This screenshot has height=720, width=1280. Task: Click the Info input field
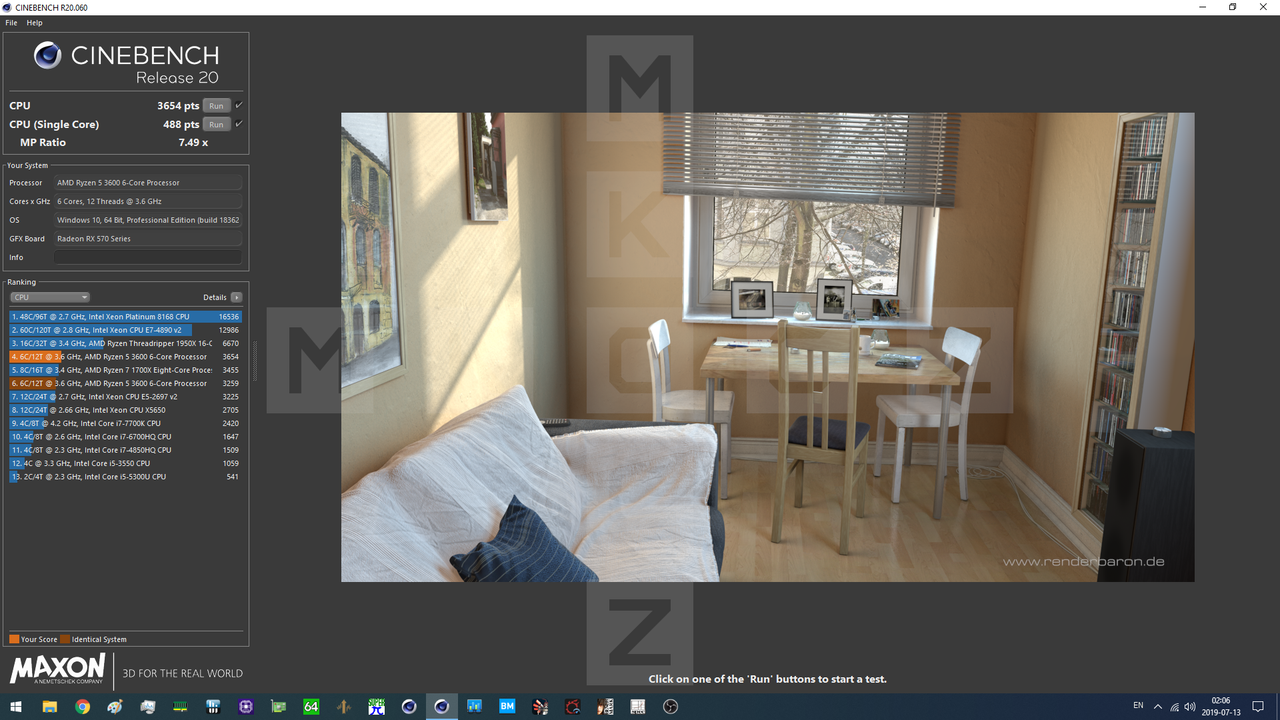click(148, 257)
